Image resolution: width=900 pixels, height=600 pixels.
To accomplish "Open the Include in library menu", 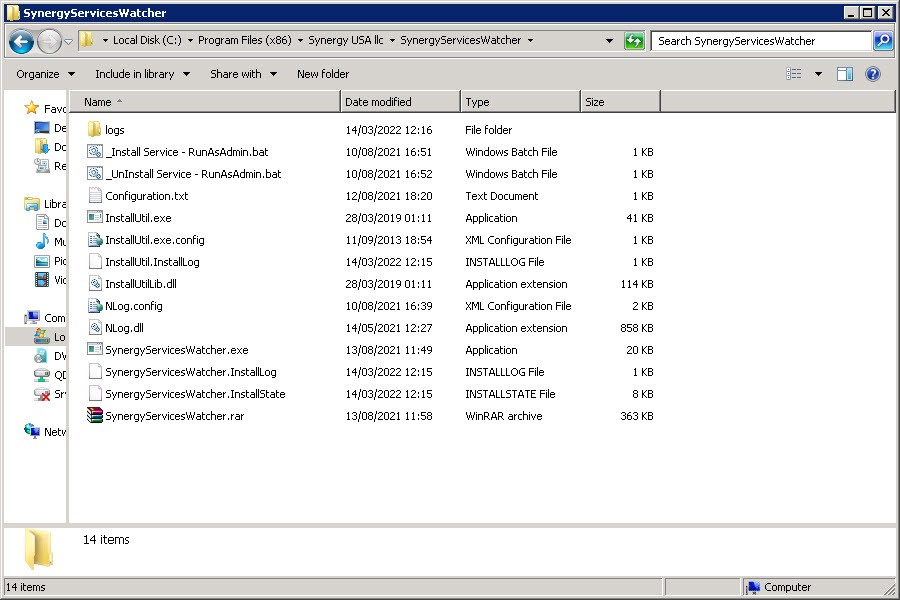I will pyautogui.click(x=142, y=74).
